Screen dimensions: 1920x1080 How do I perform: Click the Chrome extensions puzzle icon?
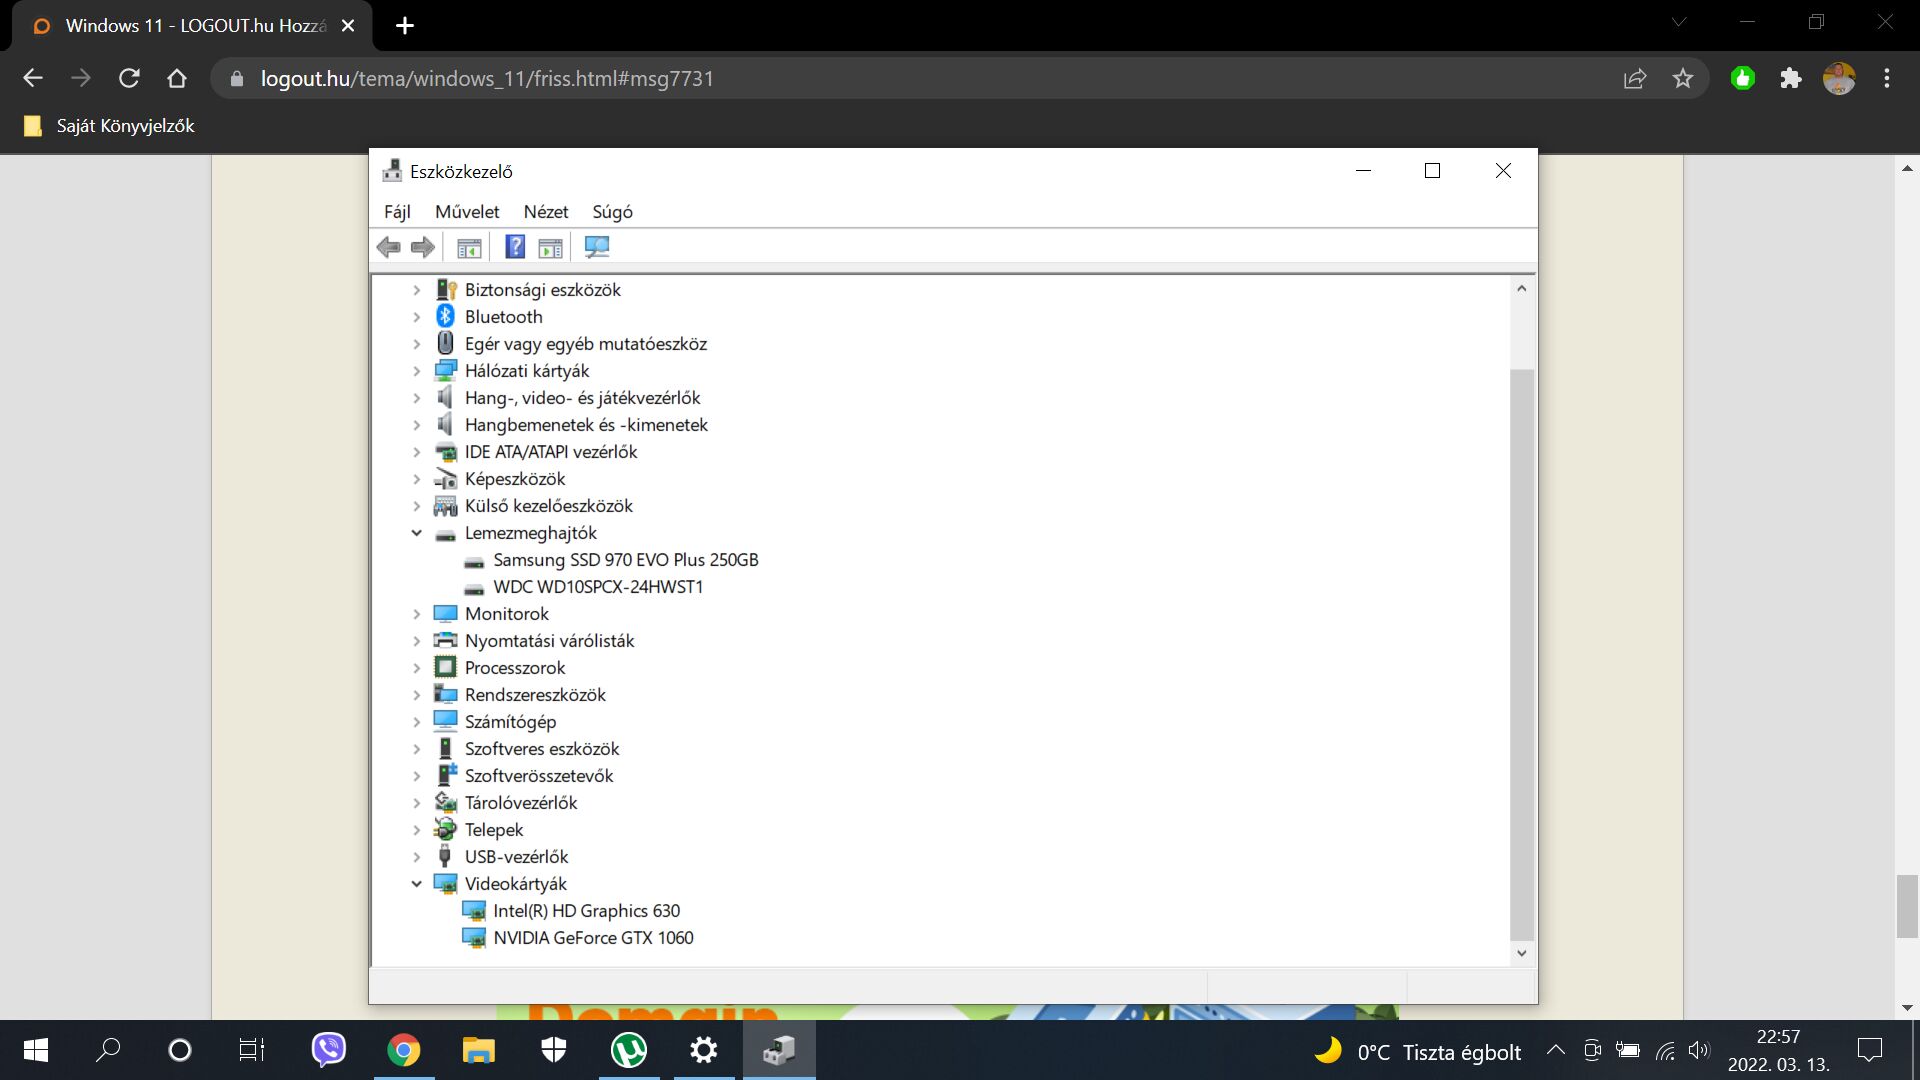(x=1791, y=78)
